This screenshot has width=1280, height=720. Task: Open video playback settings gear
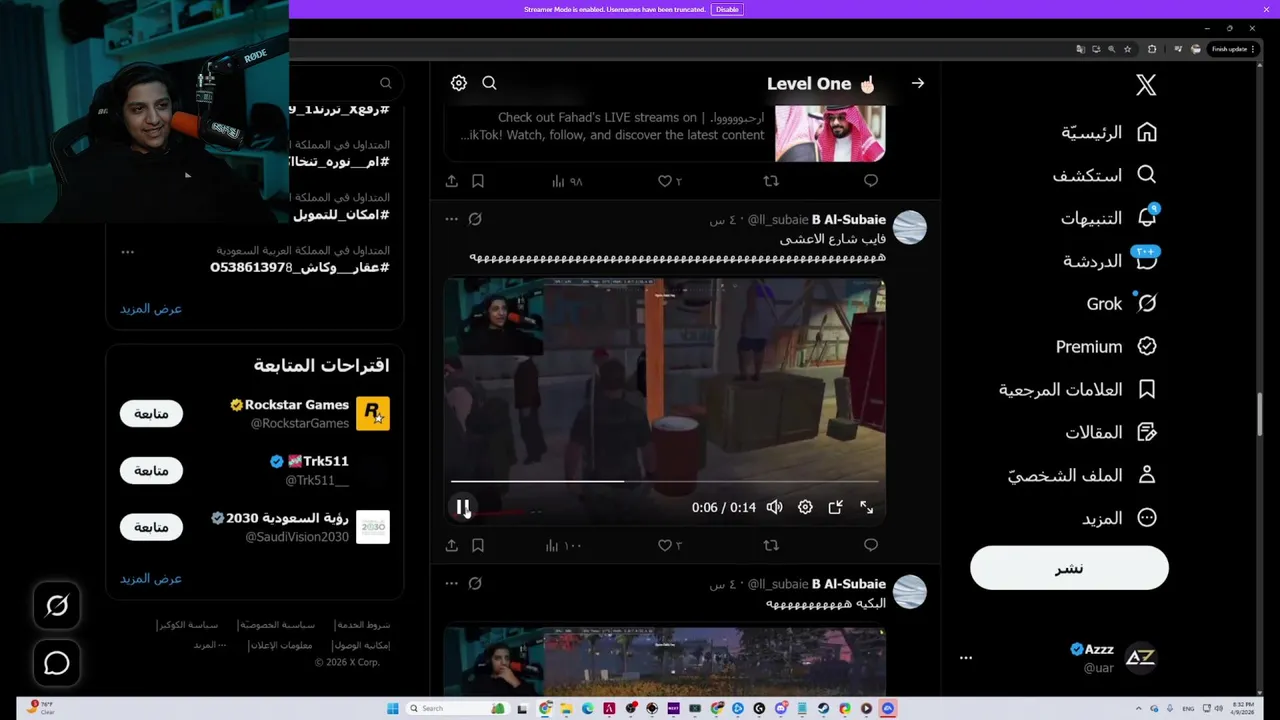click(805, 507)
